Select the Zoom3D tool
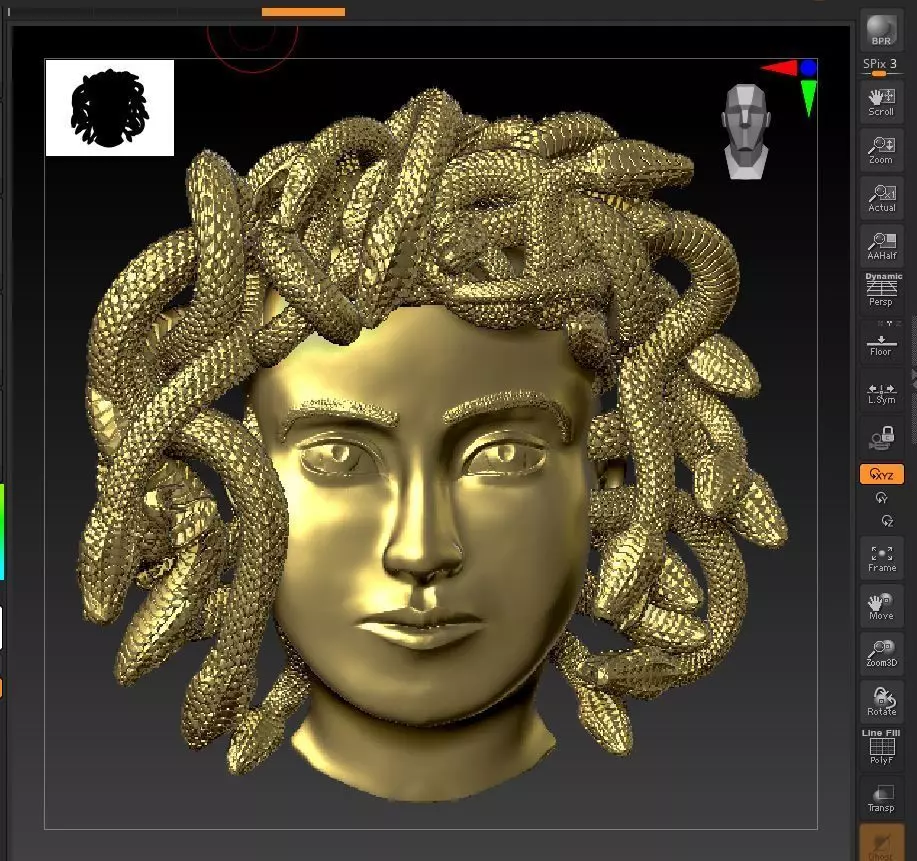Viewport: 917px width, 861px height. 881,654
